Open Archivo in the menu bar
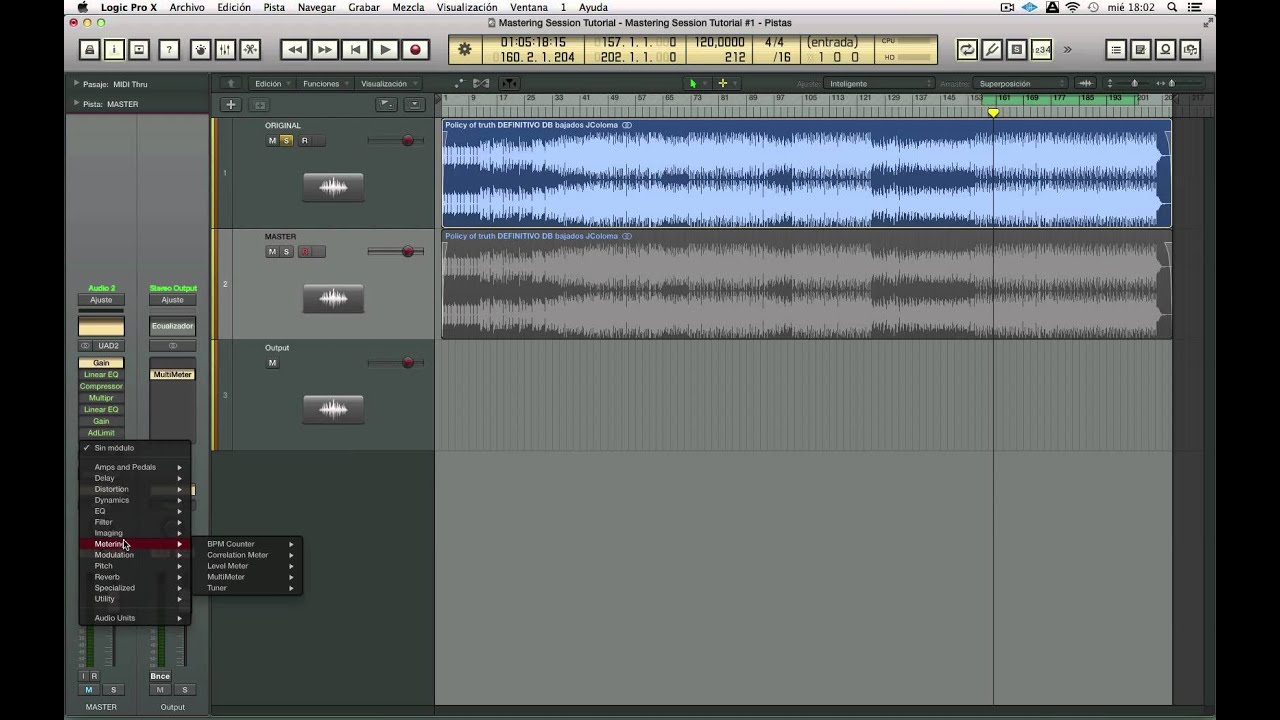This screenshot has height=720, width=1280. point(187,7)
